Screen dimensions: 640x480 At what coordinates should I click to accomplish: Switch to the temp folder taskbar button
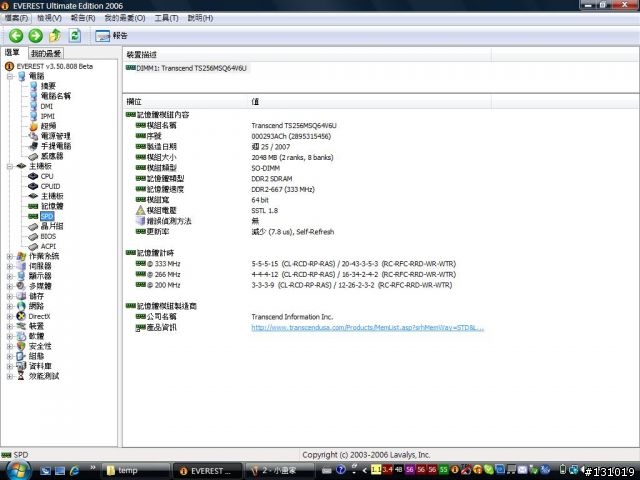[x=135, y=471]
